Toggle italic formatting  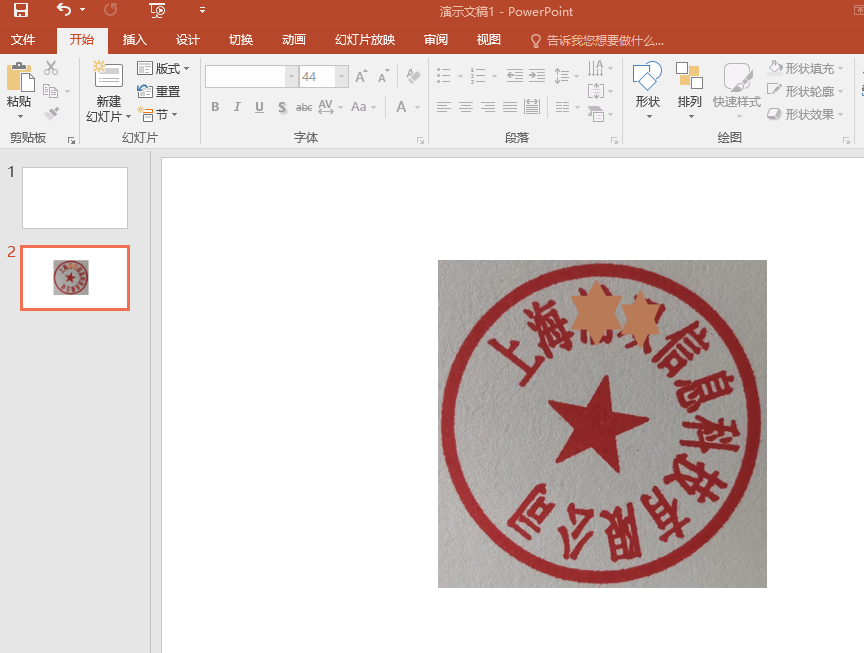(x=237, y=107)
